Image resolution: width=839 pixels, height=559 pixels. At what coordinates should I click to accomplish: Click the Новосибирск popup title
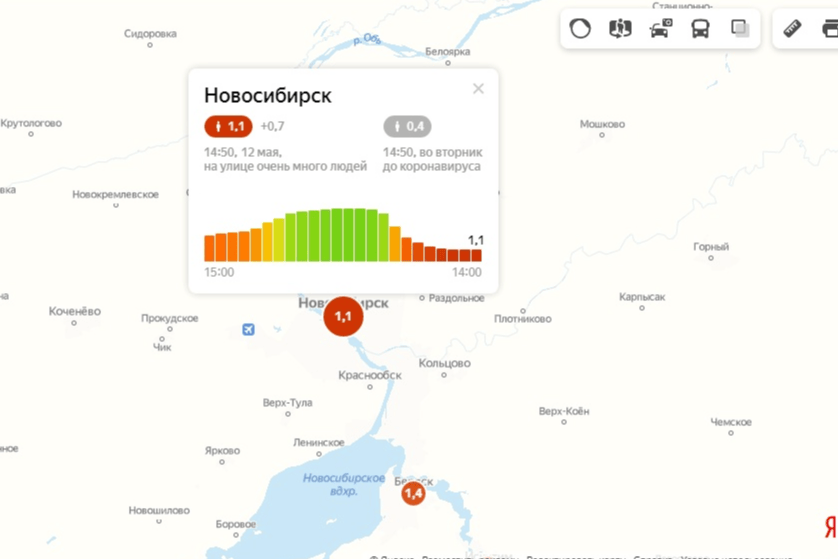268,95
